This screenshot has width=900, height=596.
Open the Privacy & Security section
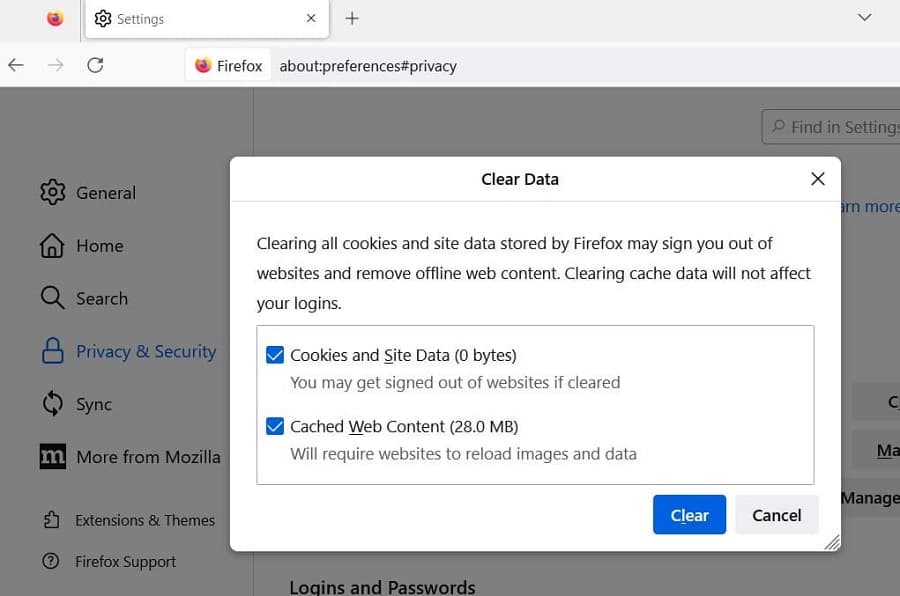pos(146,352)
